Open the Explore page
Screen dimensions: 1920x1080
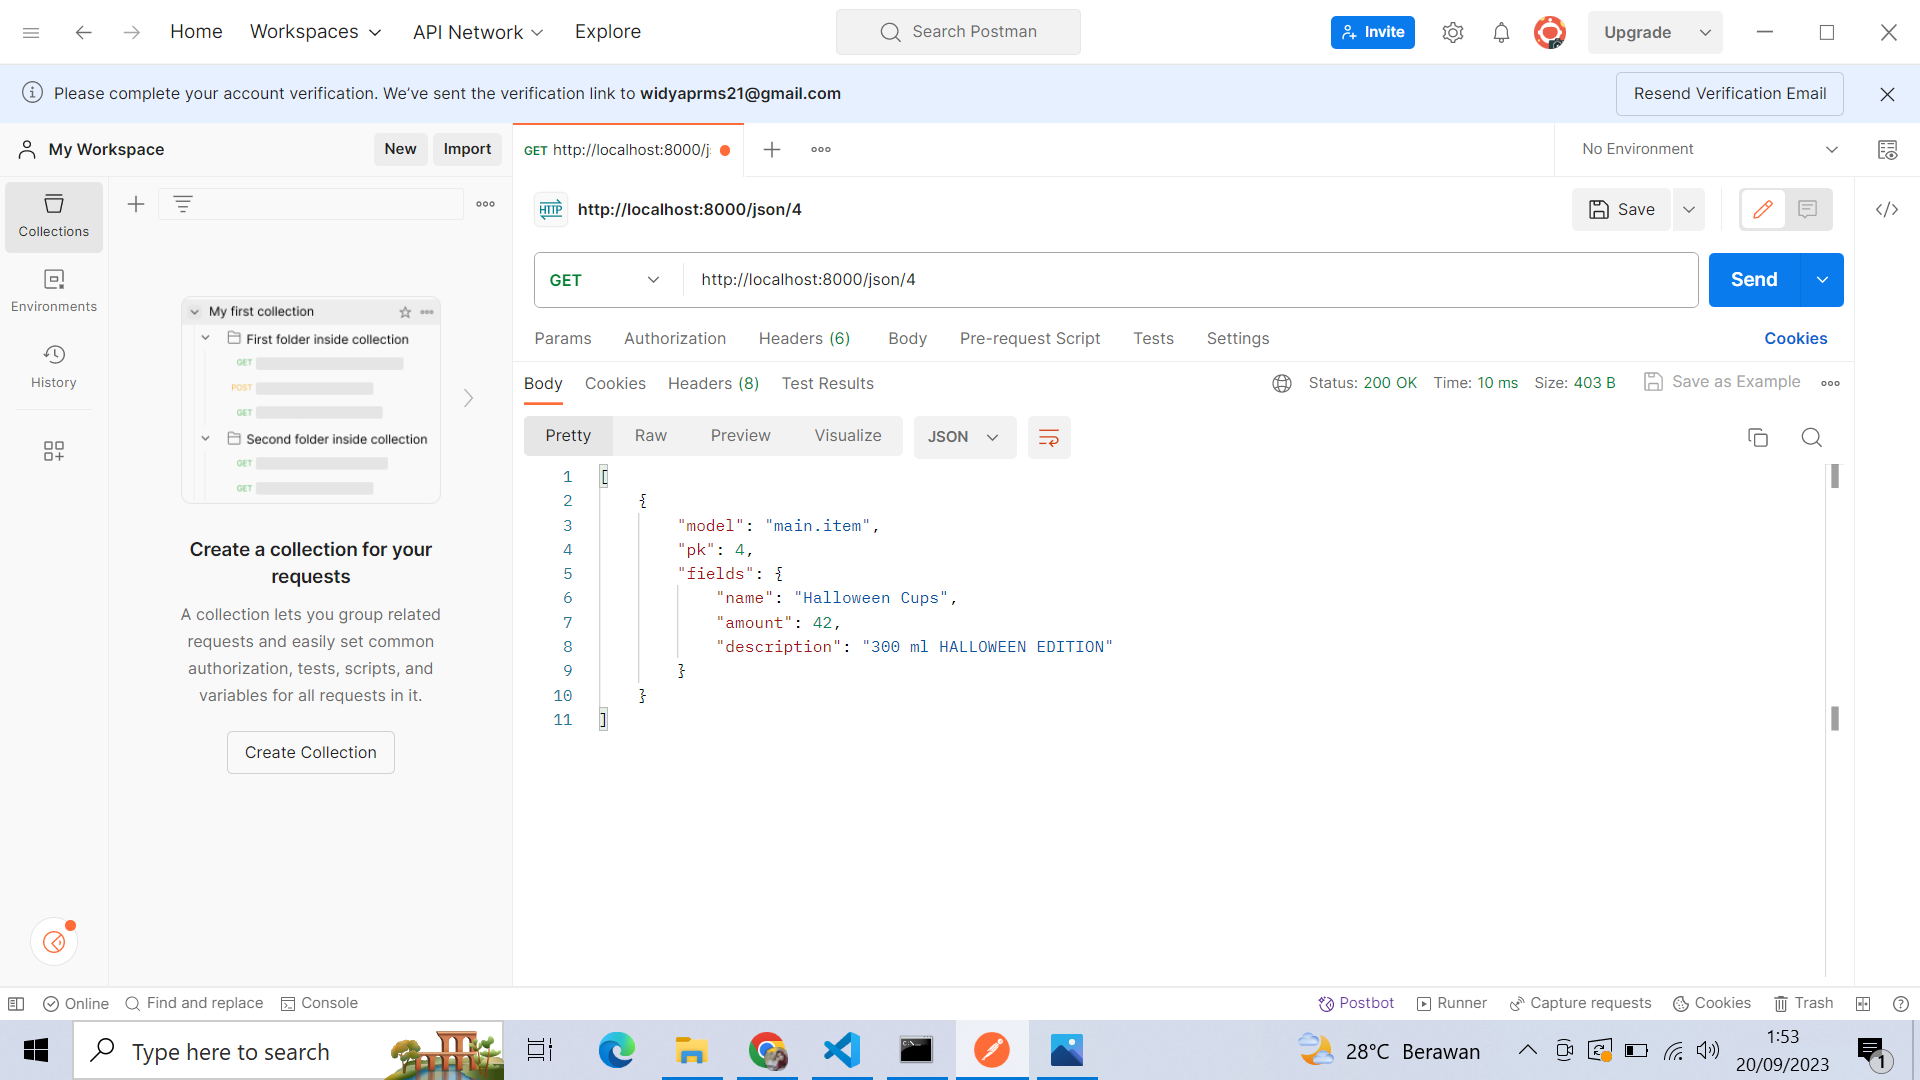point(607,31)
